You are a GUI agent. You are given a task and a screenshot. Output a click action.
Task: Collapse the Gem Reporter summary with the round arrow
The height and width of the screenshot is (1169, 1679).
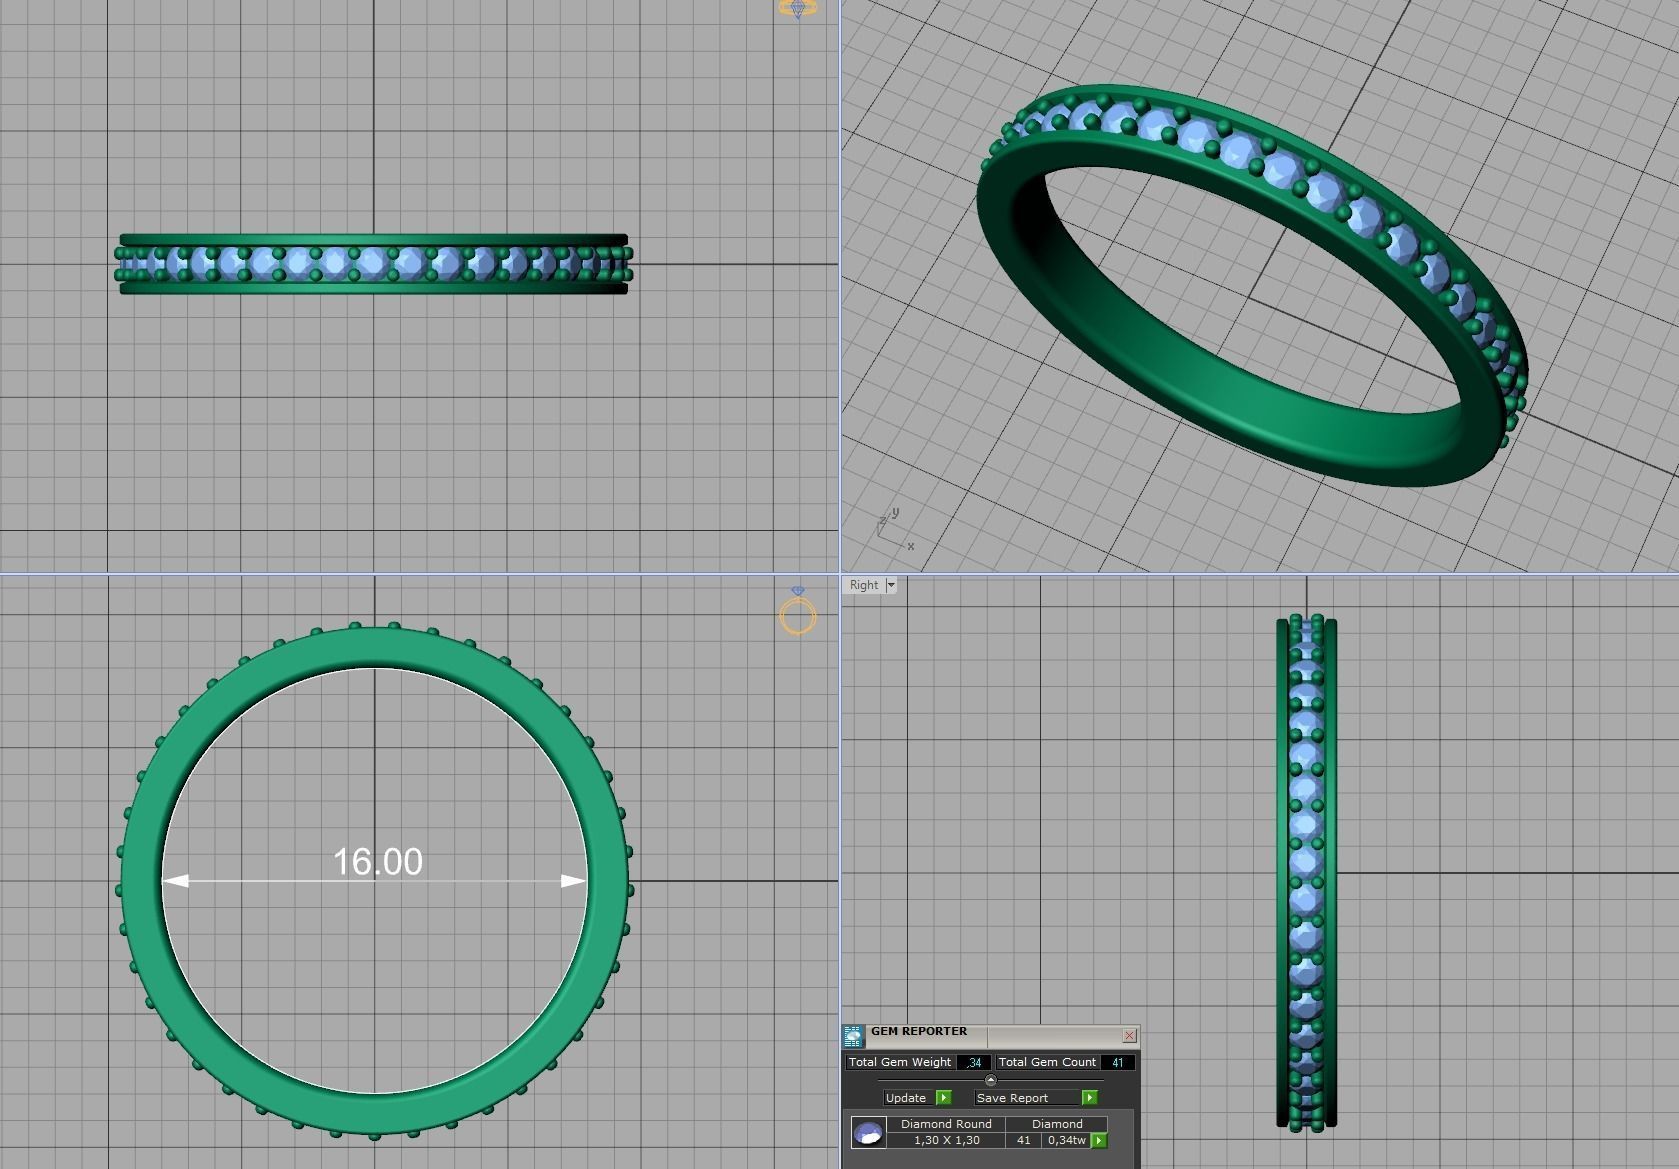click(x=990, y=1080)
